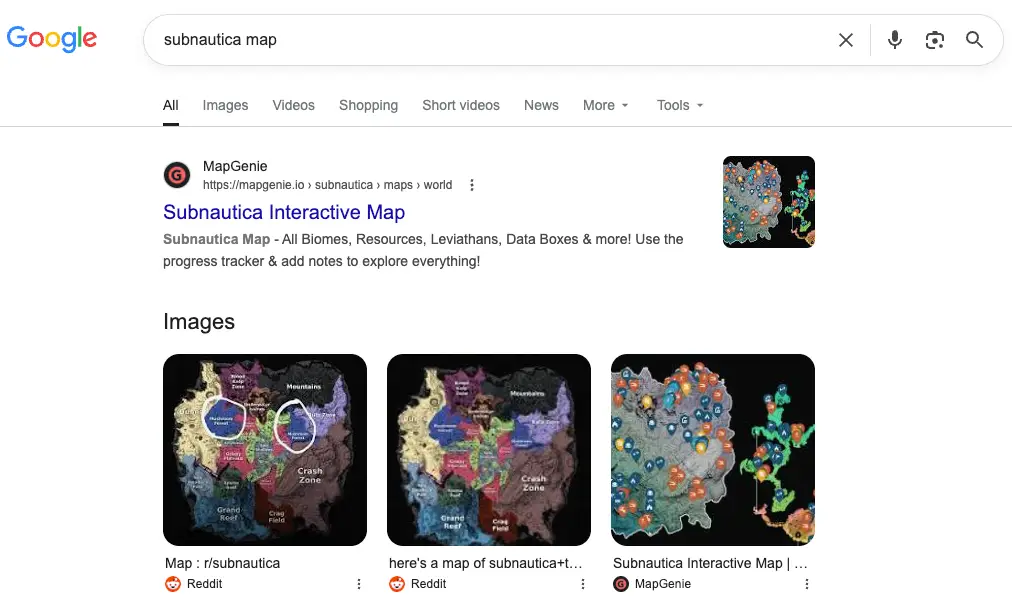This screenshot has height=601, width=1012.
Task: Open the MapGenie result thumbnail image
Action: coord(769,202)
